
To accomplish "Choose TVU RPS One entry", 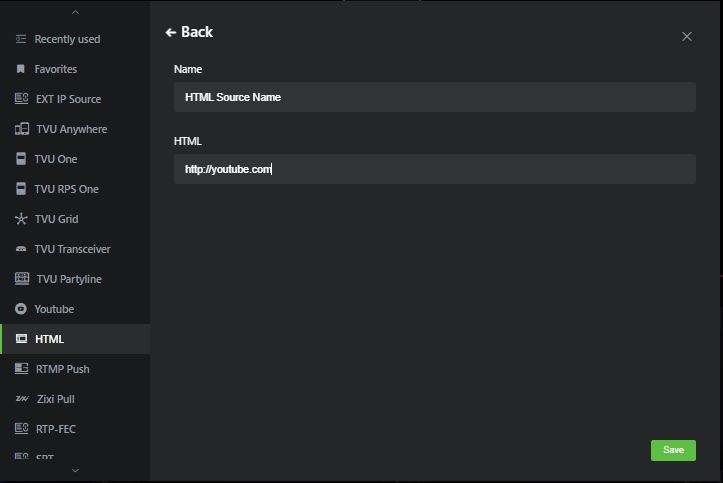I will click(x=75, y=189).
